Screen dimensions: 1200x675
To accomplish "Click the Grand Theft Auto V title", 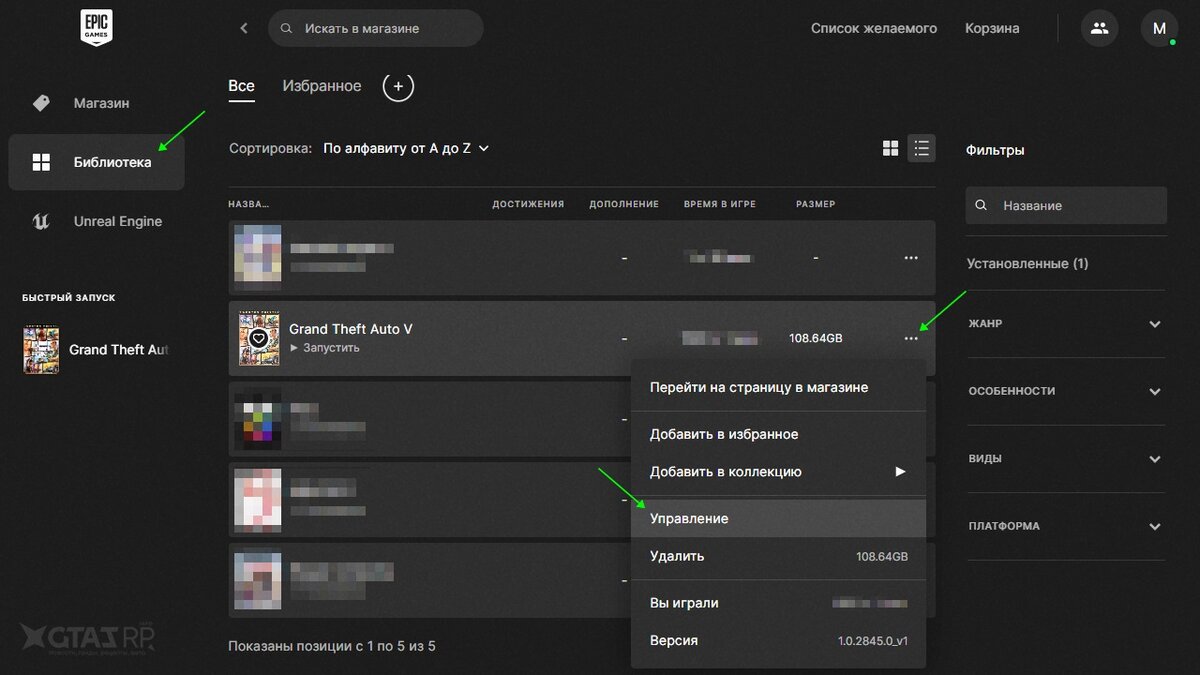I will pos(351,329).
